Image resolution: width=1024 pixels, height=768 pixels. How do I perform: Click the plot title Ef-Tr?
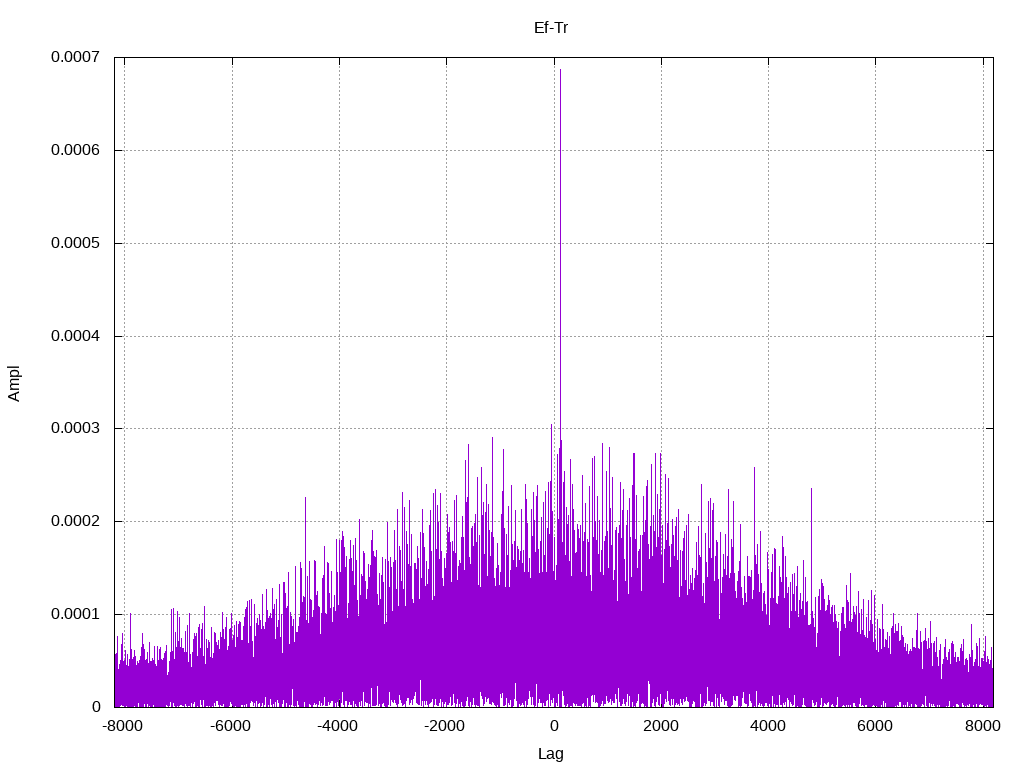(551, 28)
